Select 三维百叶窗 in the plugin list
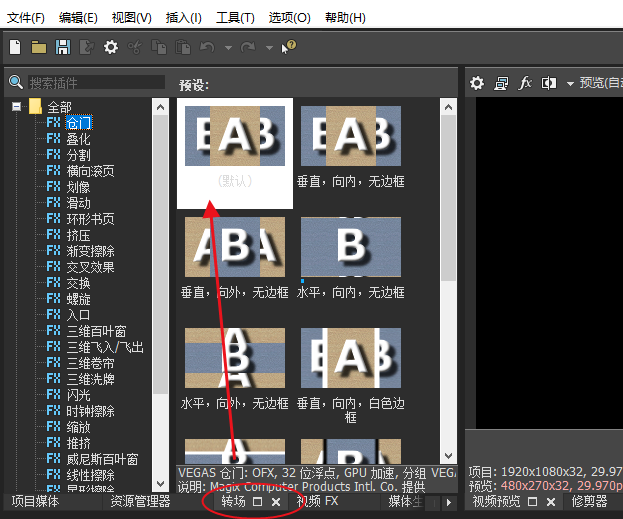 96,331
